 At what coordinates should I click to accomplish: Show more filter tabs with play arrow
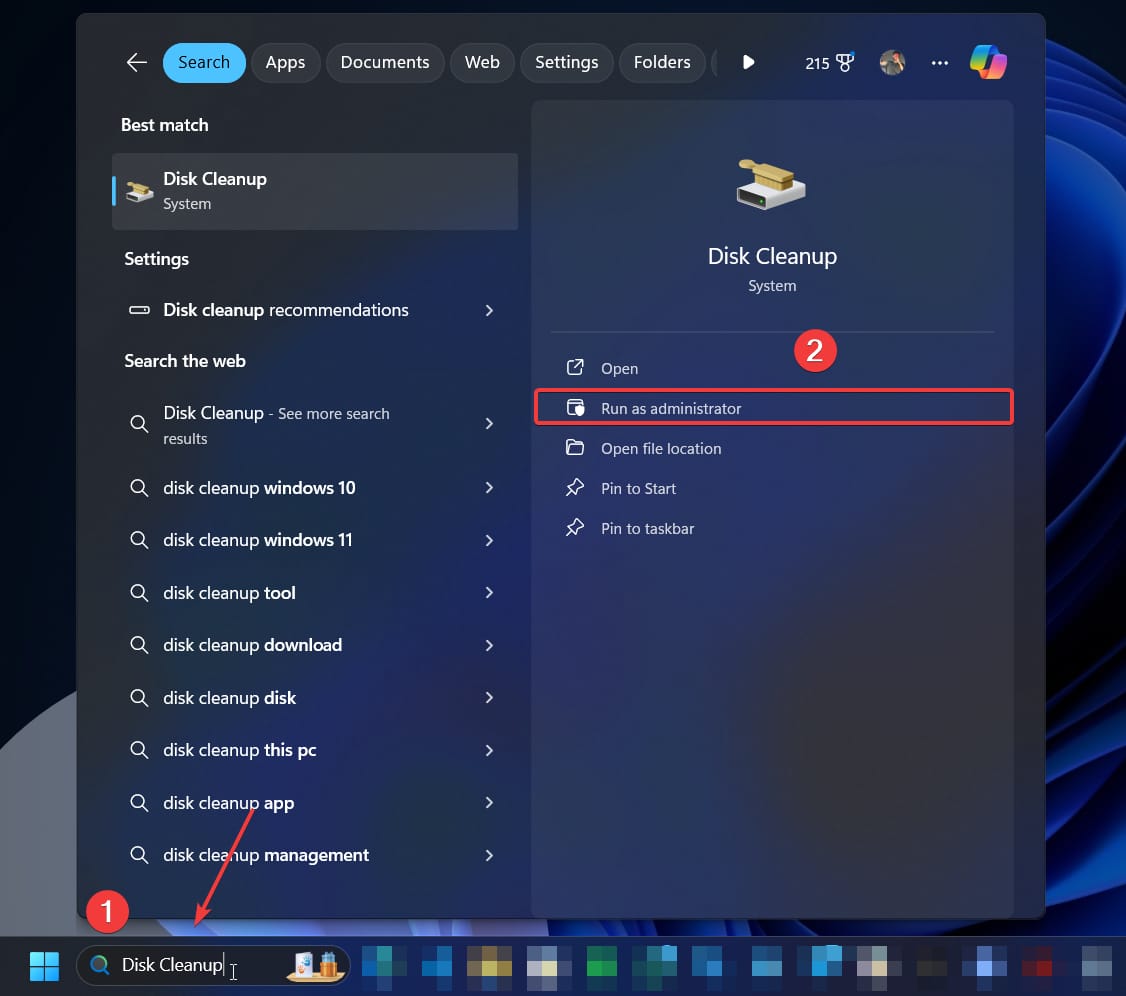pyautogui.click(x=748, y=62)
